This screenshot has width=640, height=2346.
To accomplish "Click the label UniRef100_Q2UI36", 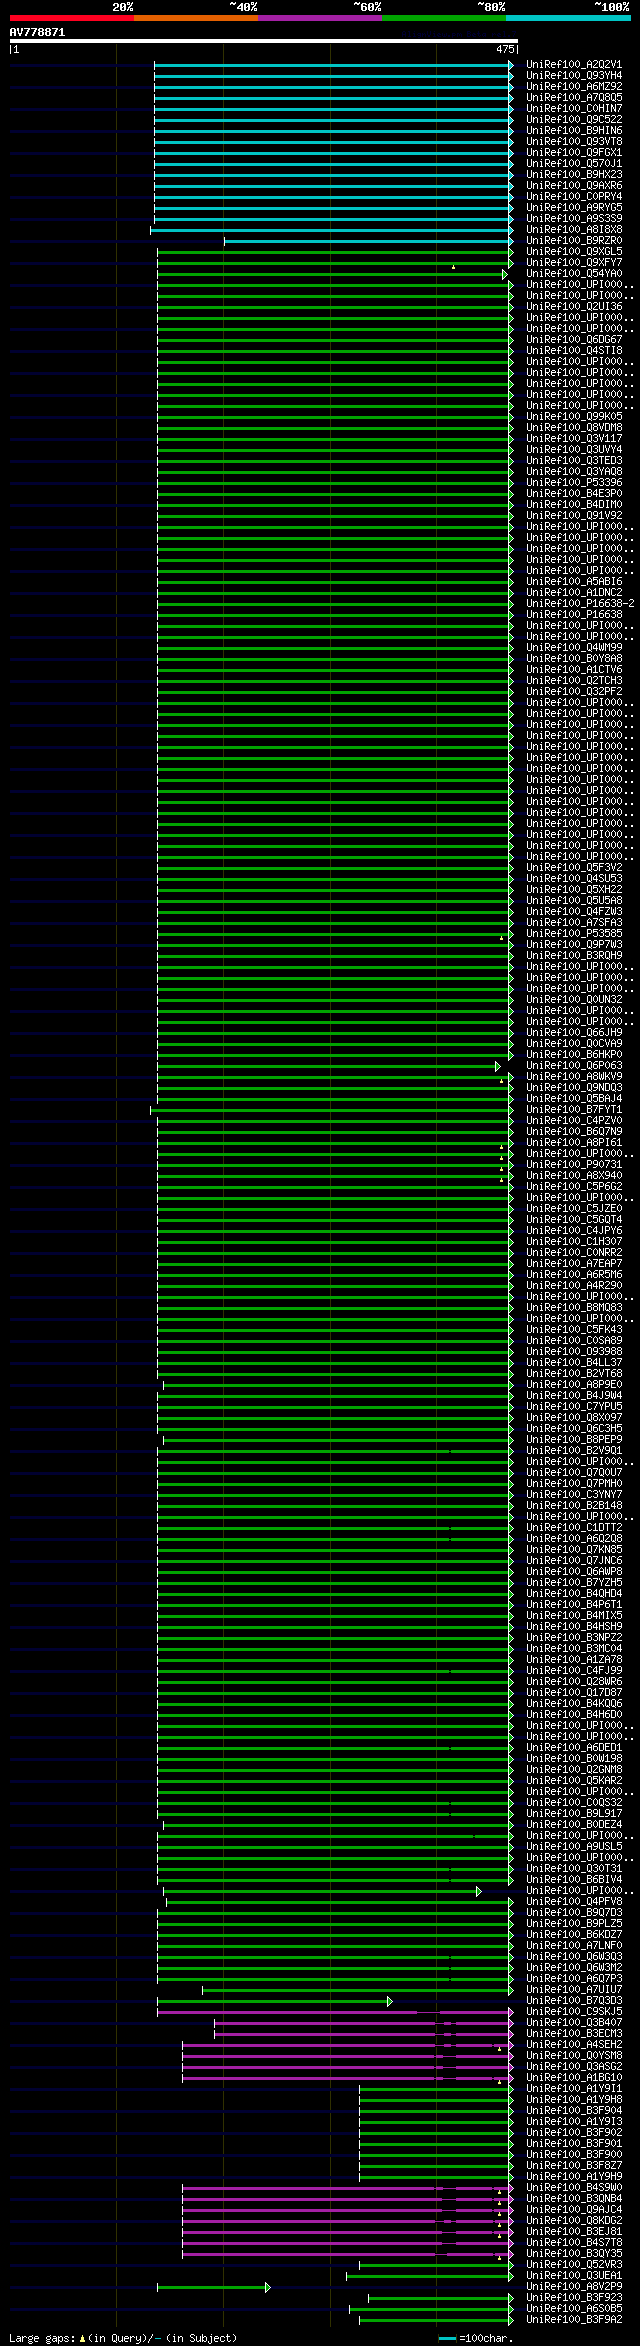I will coord(574,306).
